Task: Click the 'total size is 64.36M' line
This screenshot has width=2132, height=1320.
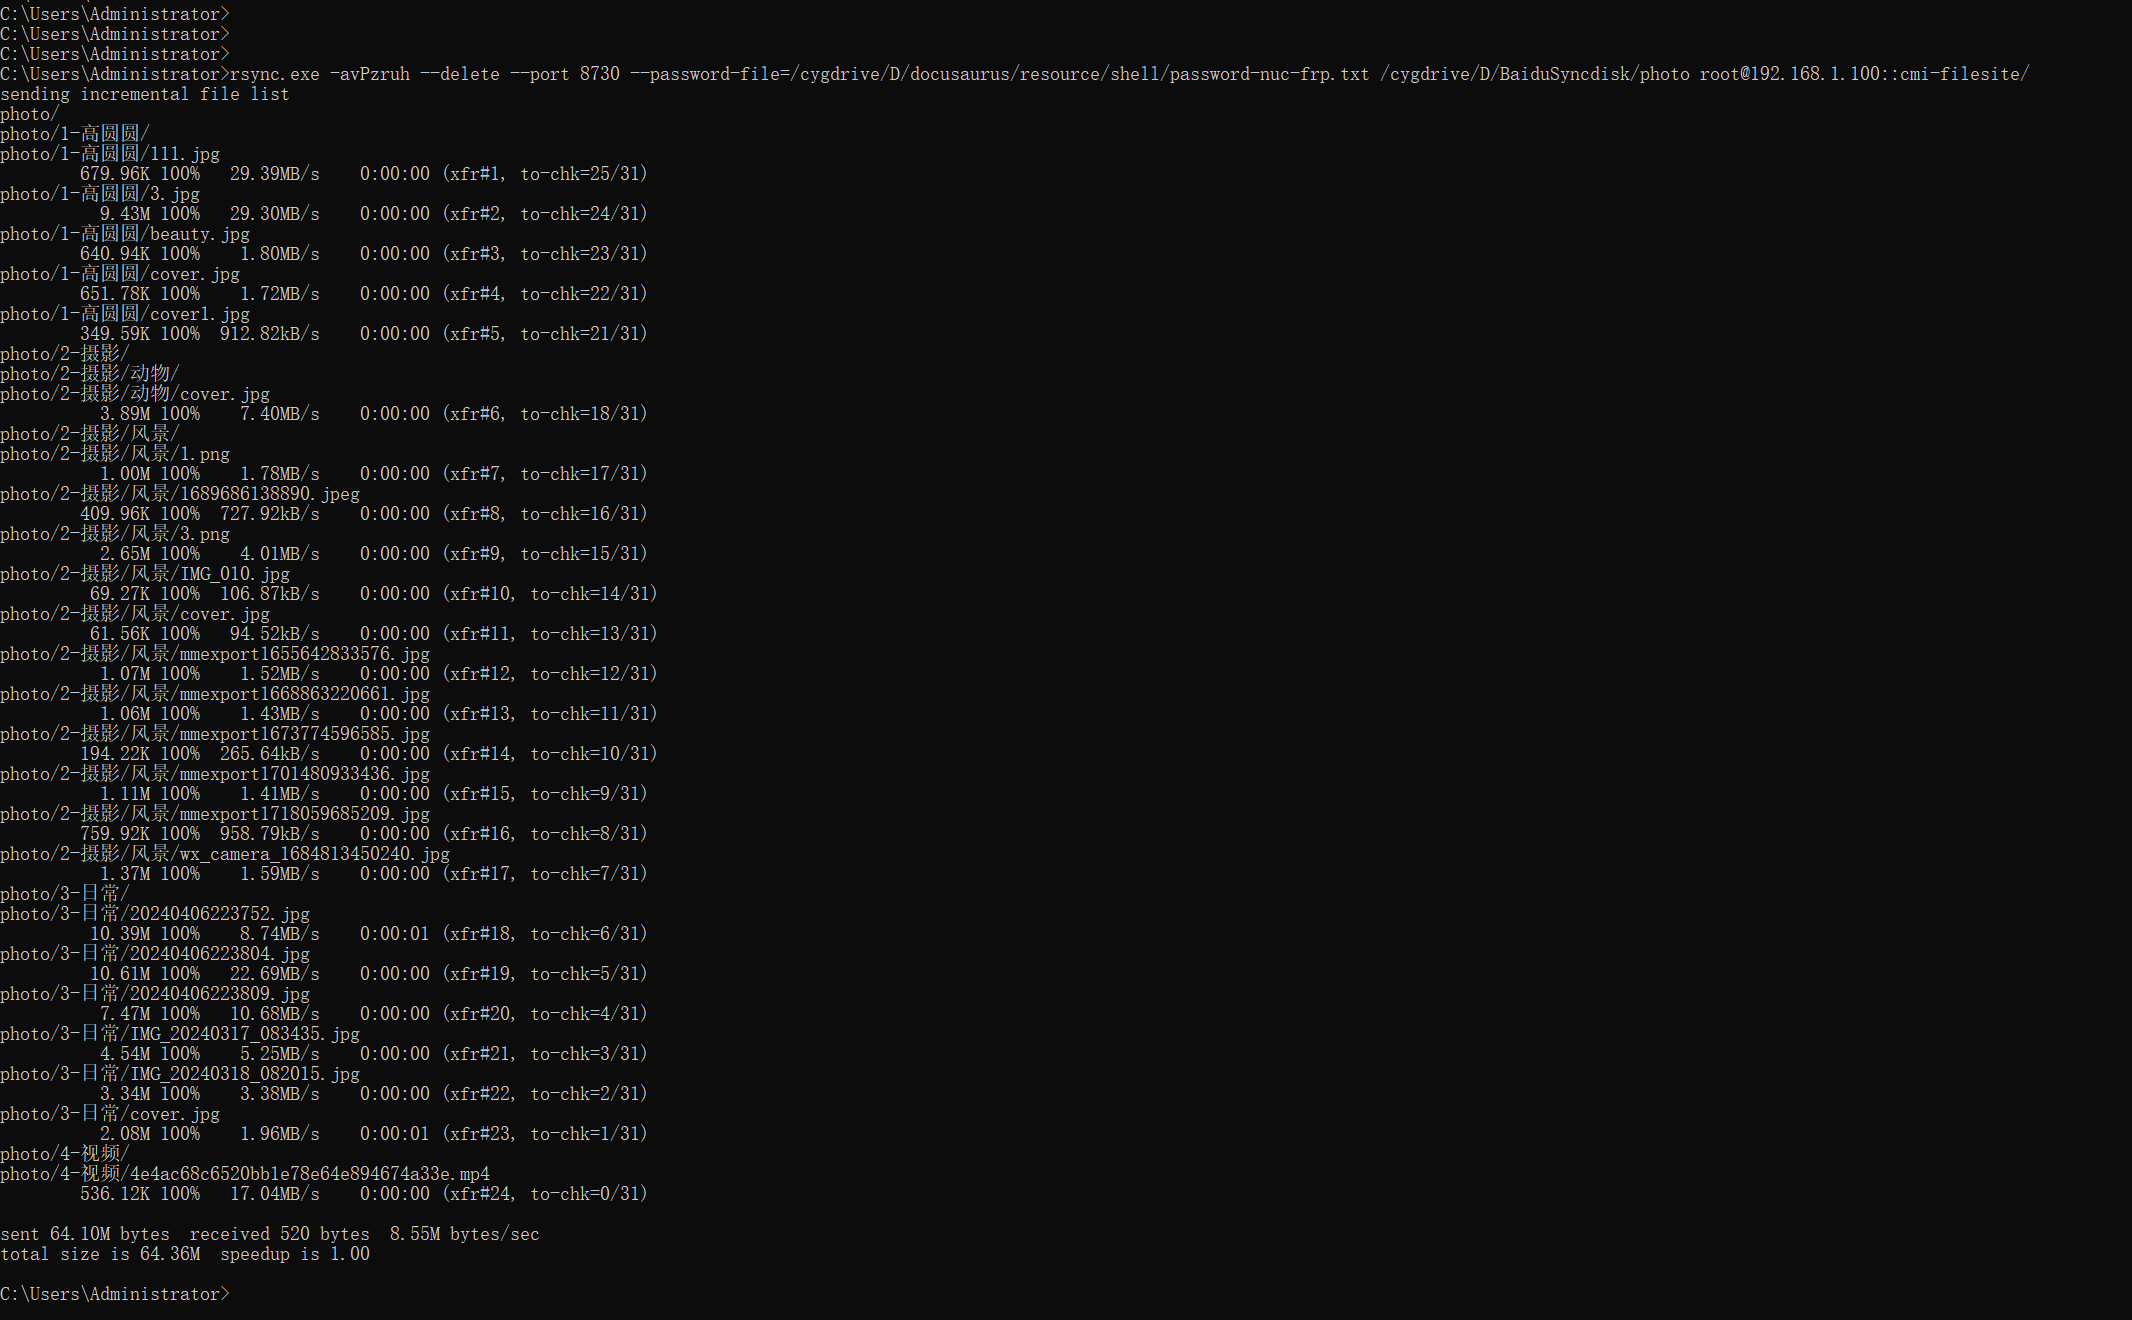Action: coord(100,1254)
